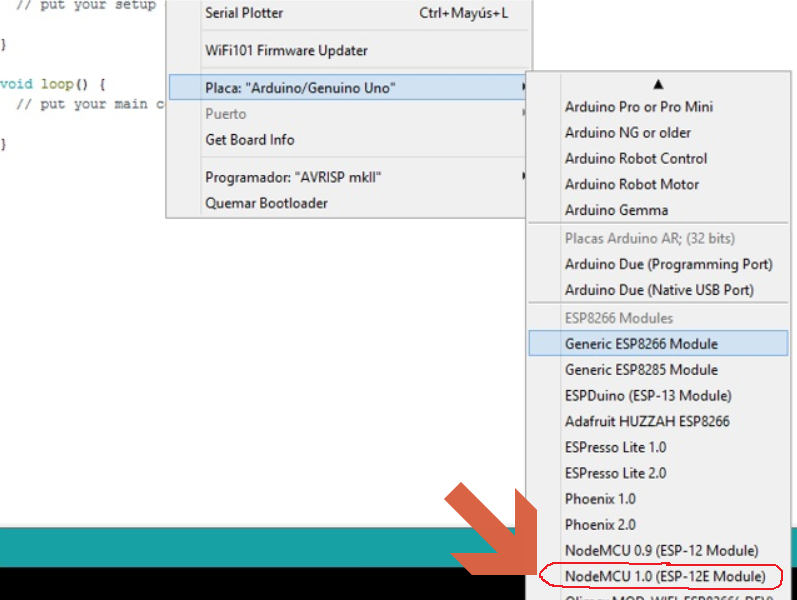Choose Arduino NG or older board
This screenshot has width=797, height=600.
[658, 133]
